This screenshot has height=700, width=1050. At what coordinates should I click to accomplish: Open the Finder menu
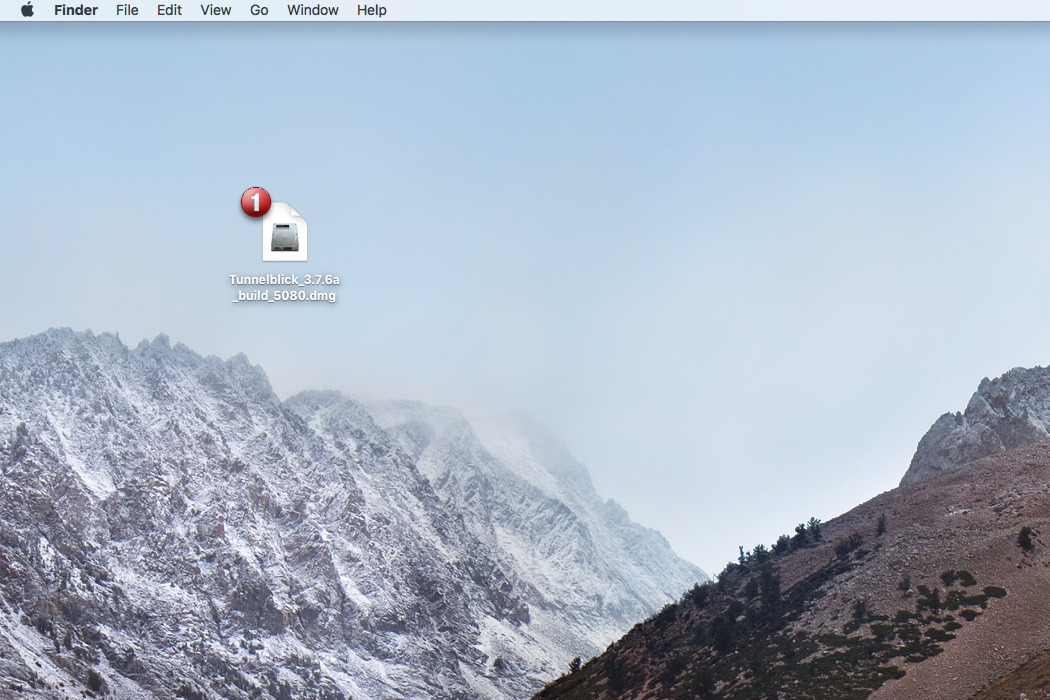(x=76, y=10)
